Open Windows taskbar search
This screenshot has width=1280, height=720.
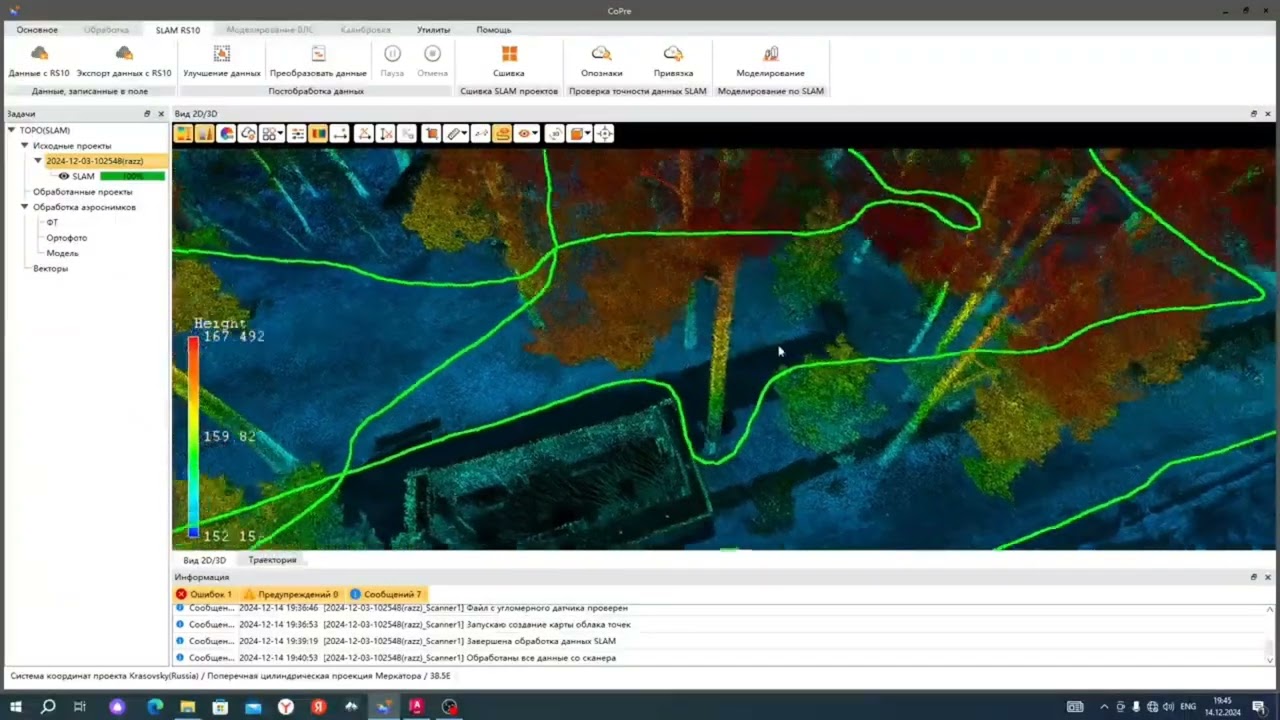click(x=48, y=707)
